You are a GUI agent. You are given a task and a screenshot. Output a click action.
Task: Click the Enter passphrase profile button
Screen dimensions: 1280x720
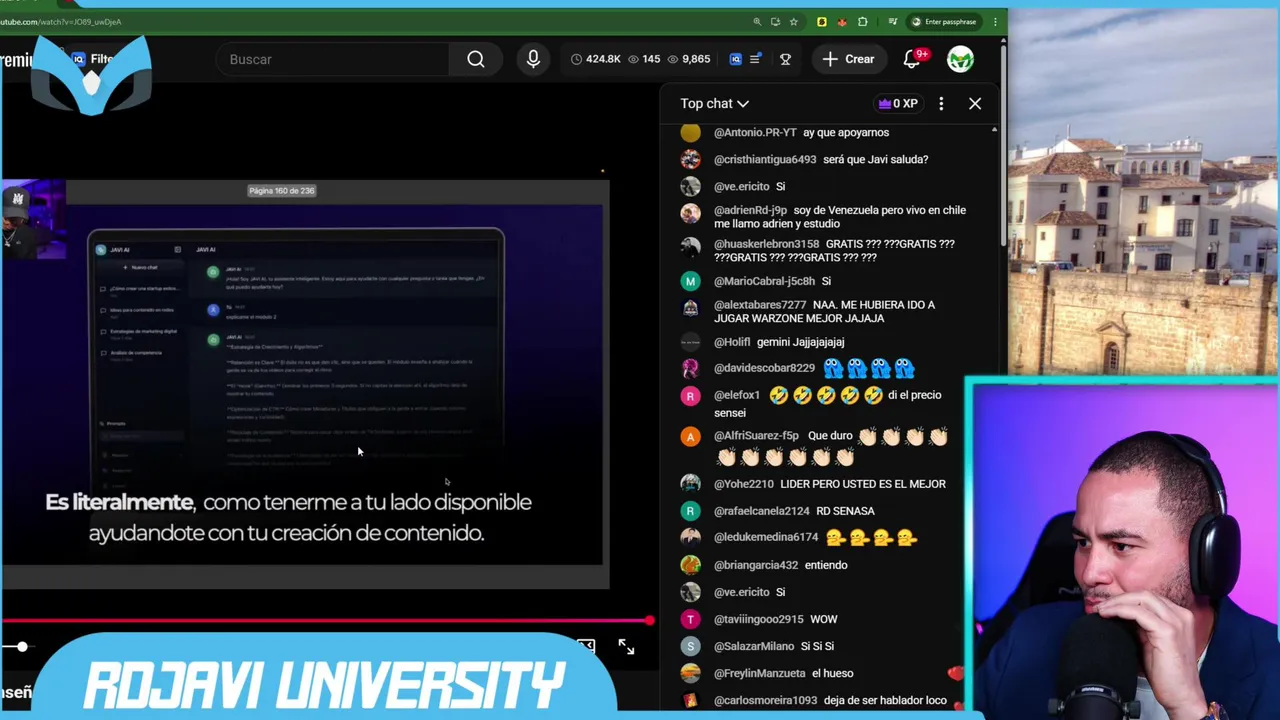tap(943, 21)
